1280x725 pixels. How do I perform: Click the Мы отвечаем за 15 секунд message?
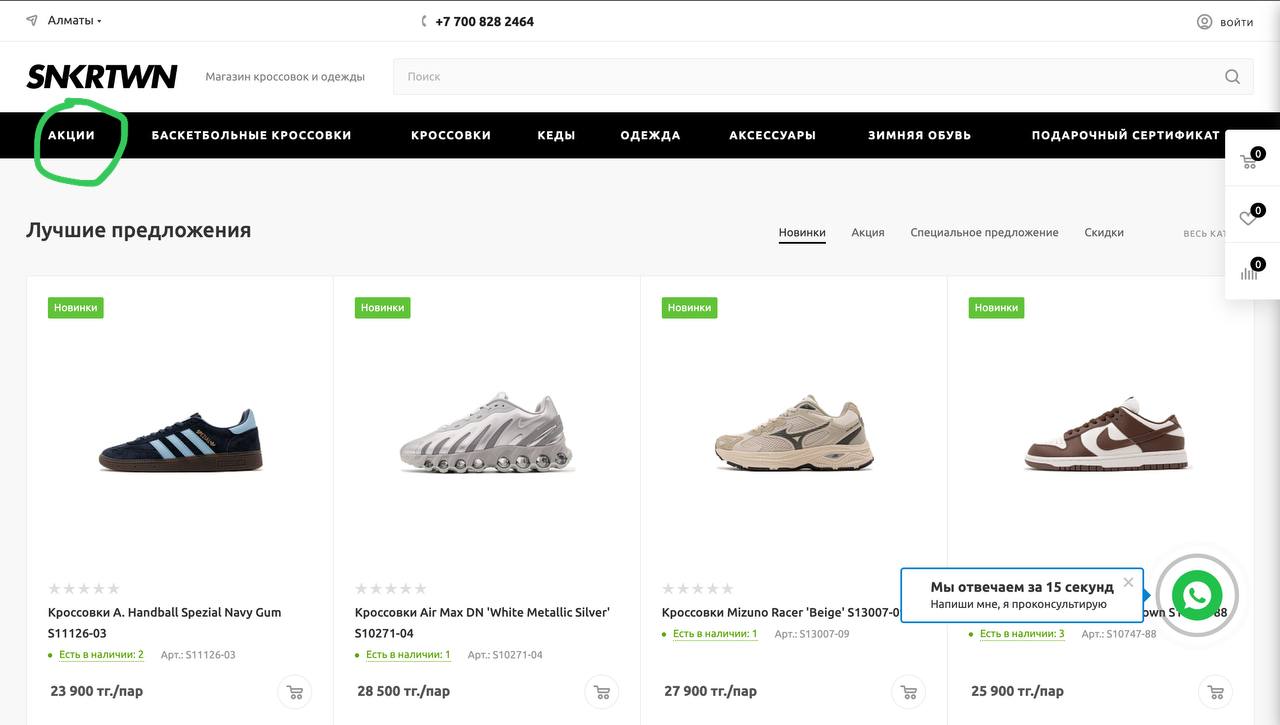[1022, 587]
